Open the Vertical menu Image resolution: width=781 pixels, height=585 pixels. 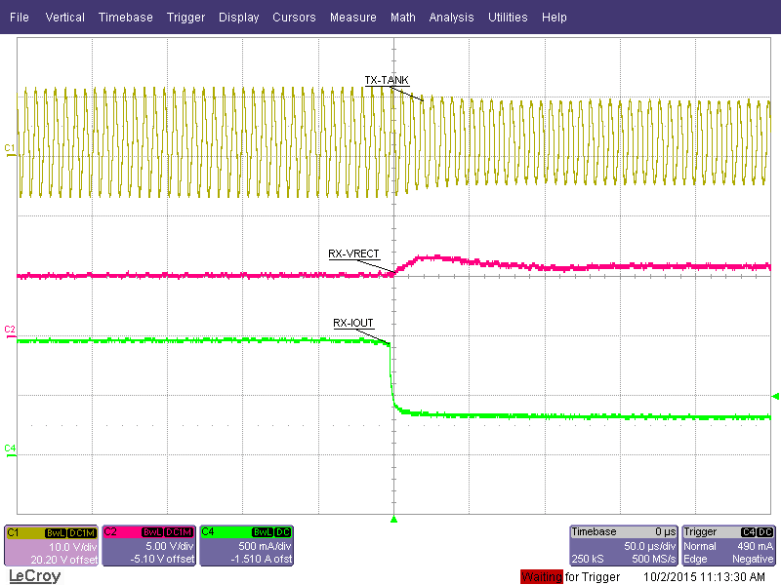[x=65, y=17]
